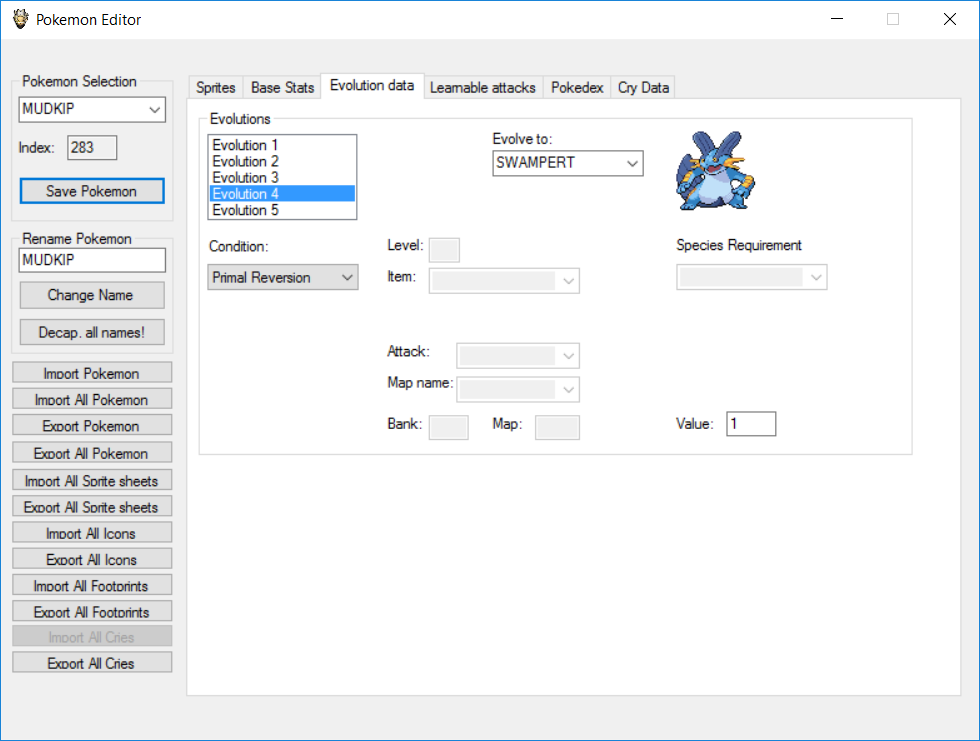Open the Cry Data tab
Viewport: 980px width, 741px height.
[x=643, y=87]
